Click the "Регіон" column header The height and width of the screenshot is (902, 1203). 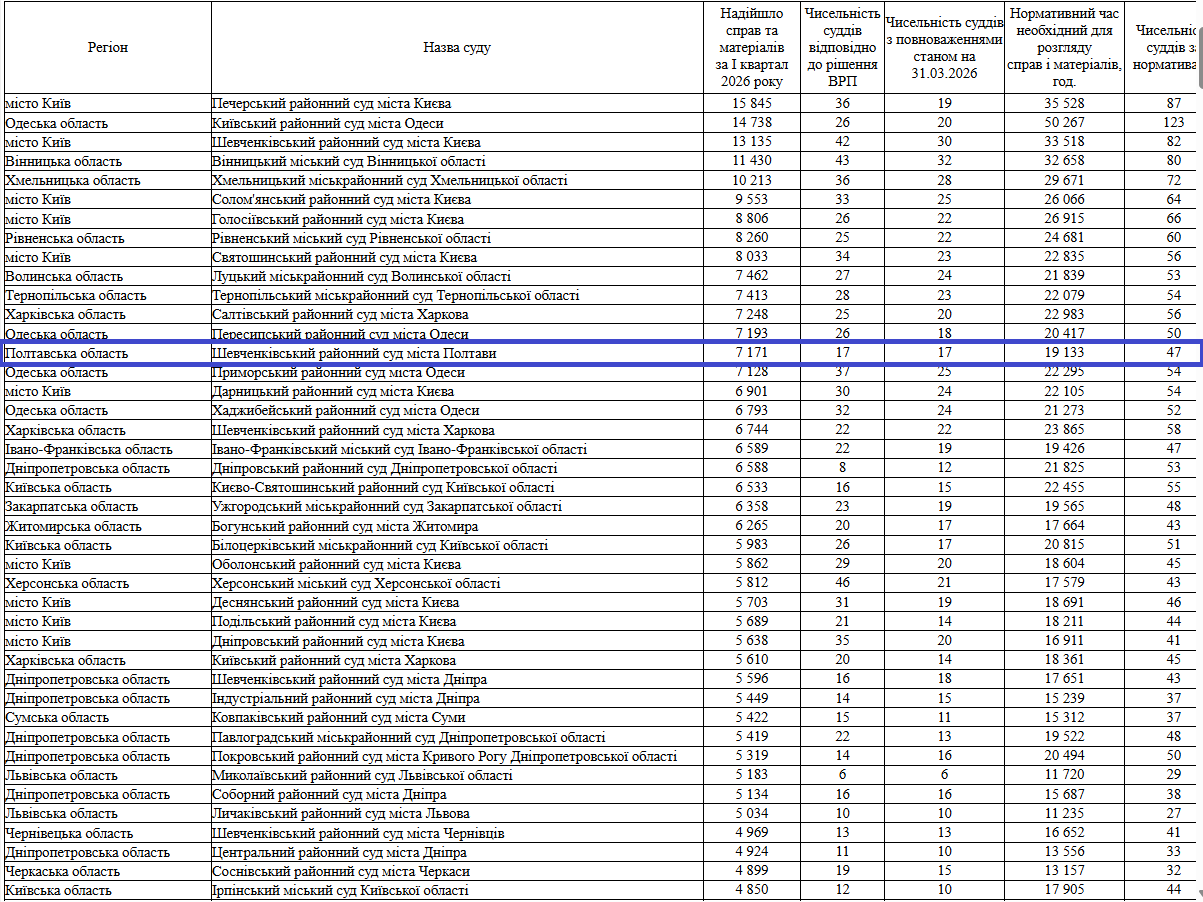click(107, 47)
